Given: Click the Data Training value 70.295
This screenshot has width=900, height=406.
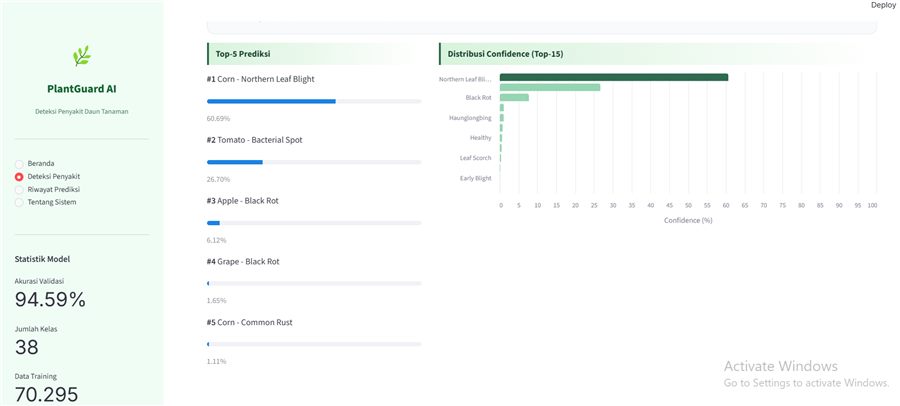Looking at the screenshot, I should point(46,395).
